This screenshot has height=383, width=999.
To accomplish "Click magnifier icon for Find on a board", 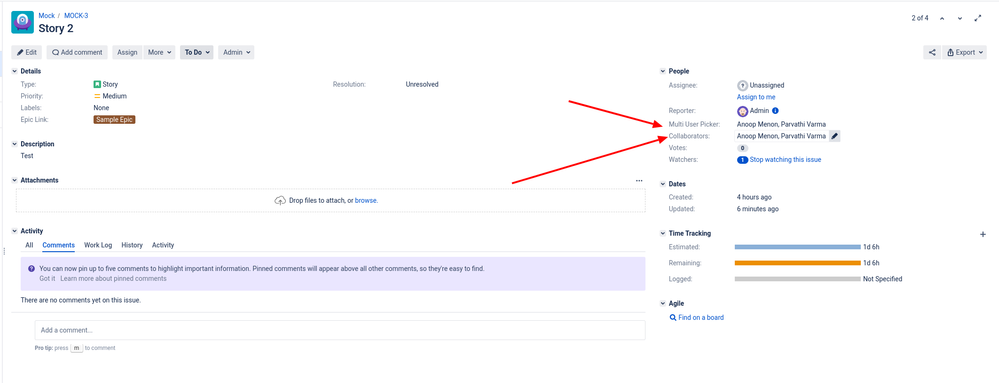I will [673, 317].
